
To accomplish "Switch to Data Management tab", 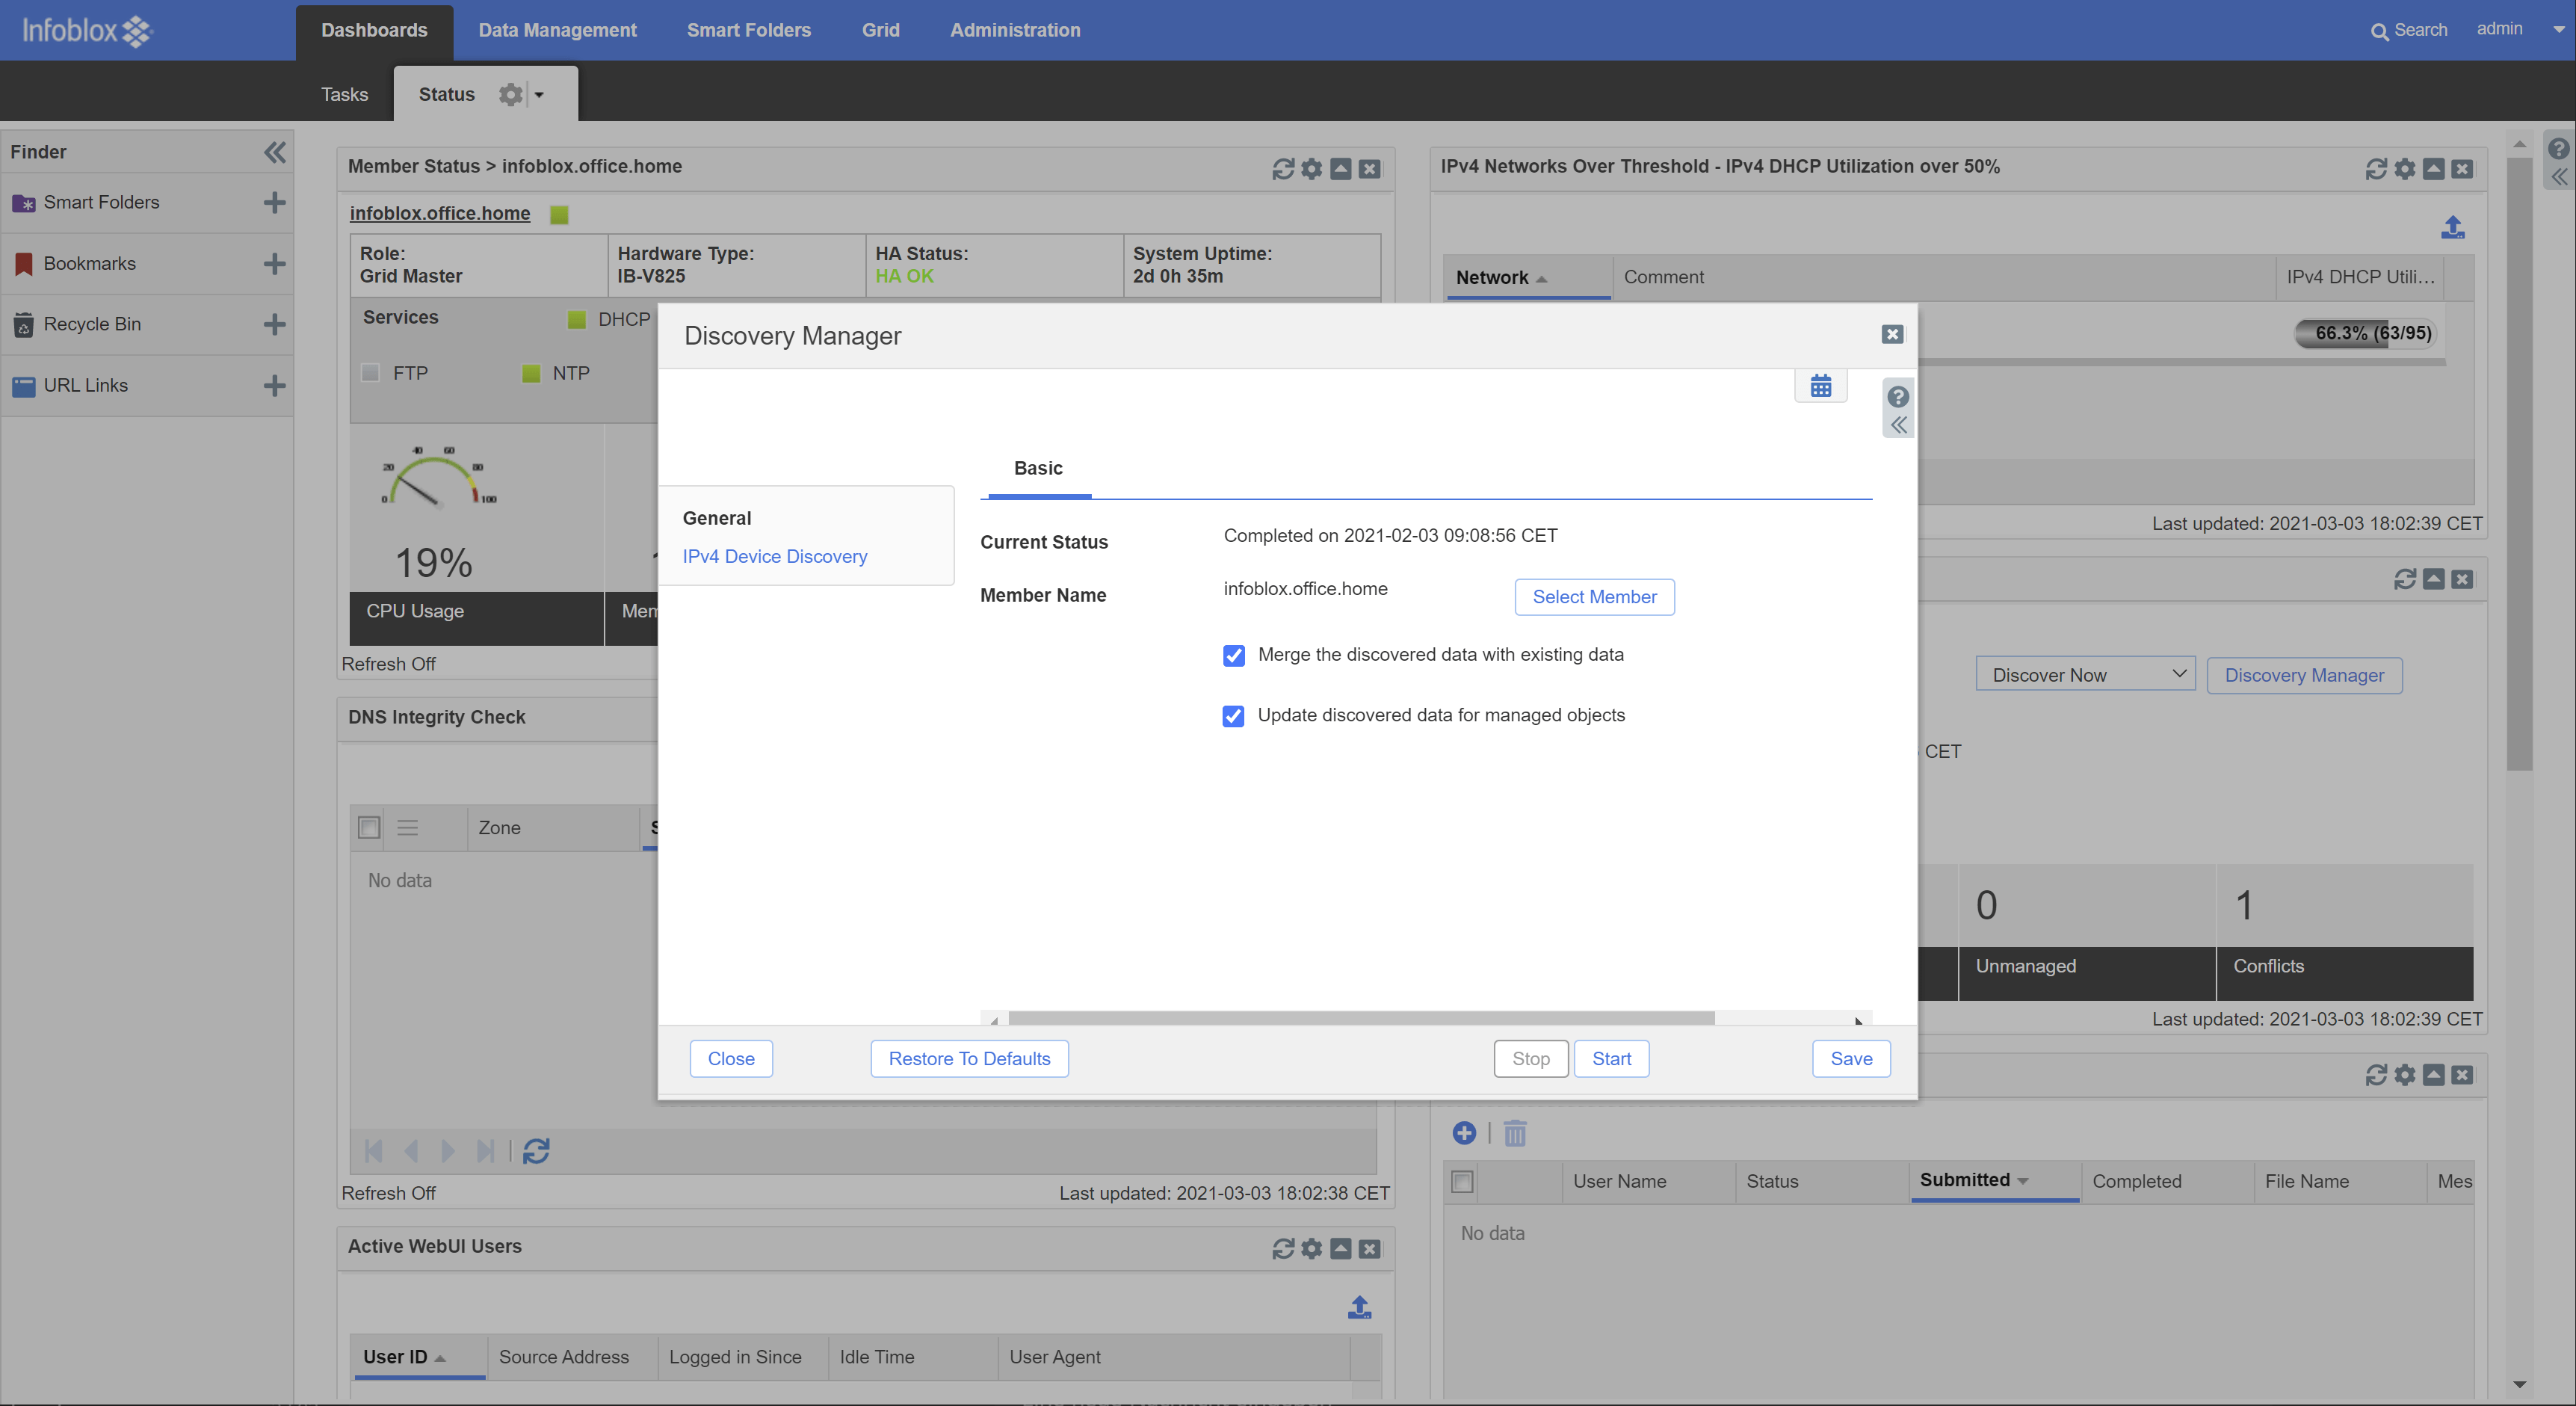I will [x=557, y=30].
